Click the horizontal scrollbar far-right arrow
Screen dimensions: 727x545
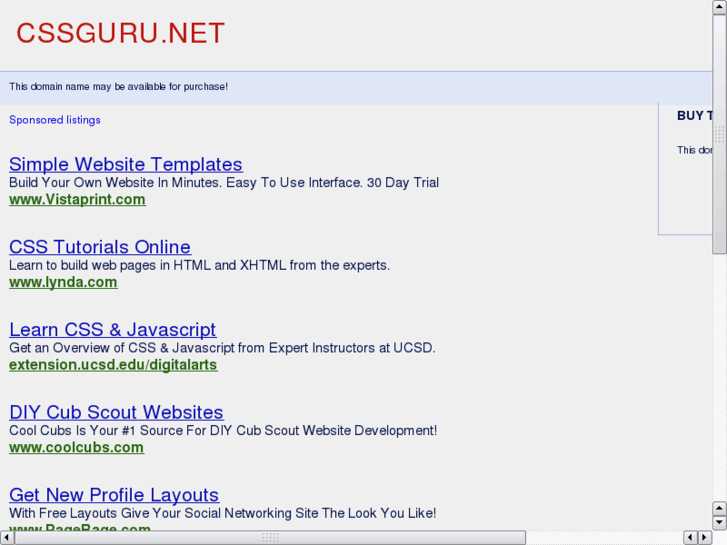click(x=705, y=538)
